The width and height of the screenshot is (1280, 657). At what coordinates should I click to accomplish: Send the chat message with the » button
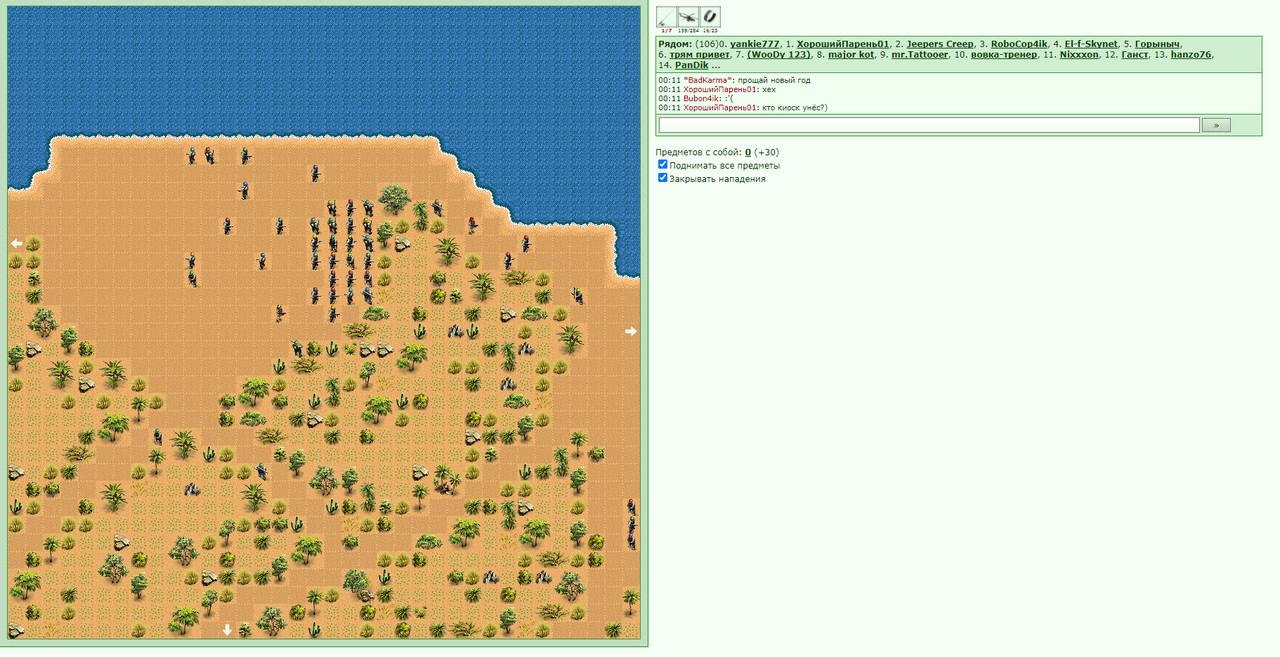pyautogui.click(x=1216, y=125)
